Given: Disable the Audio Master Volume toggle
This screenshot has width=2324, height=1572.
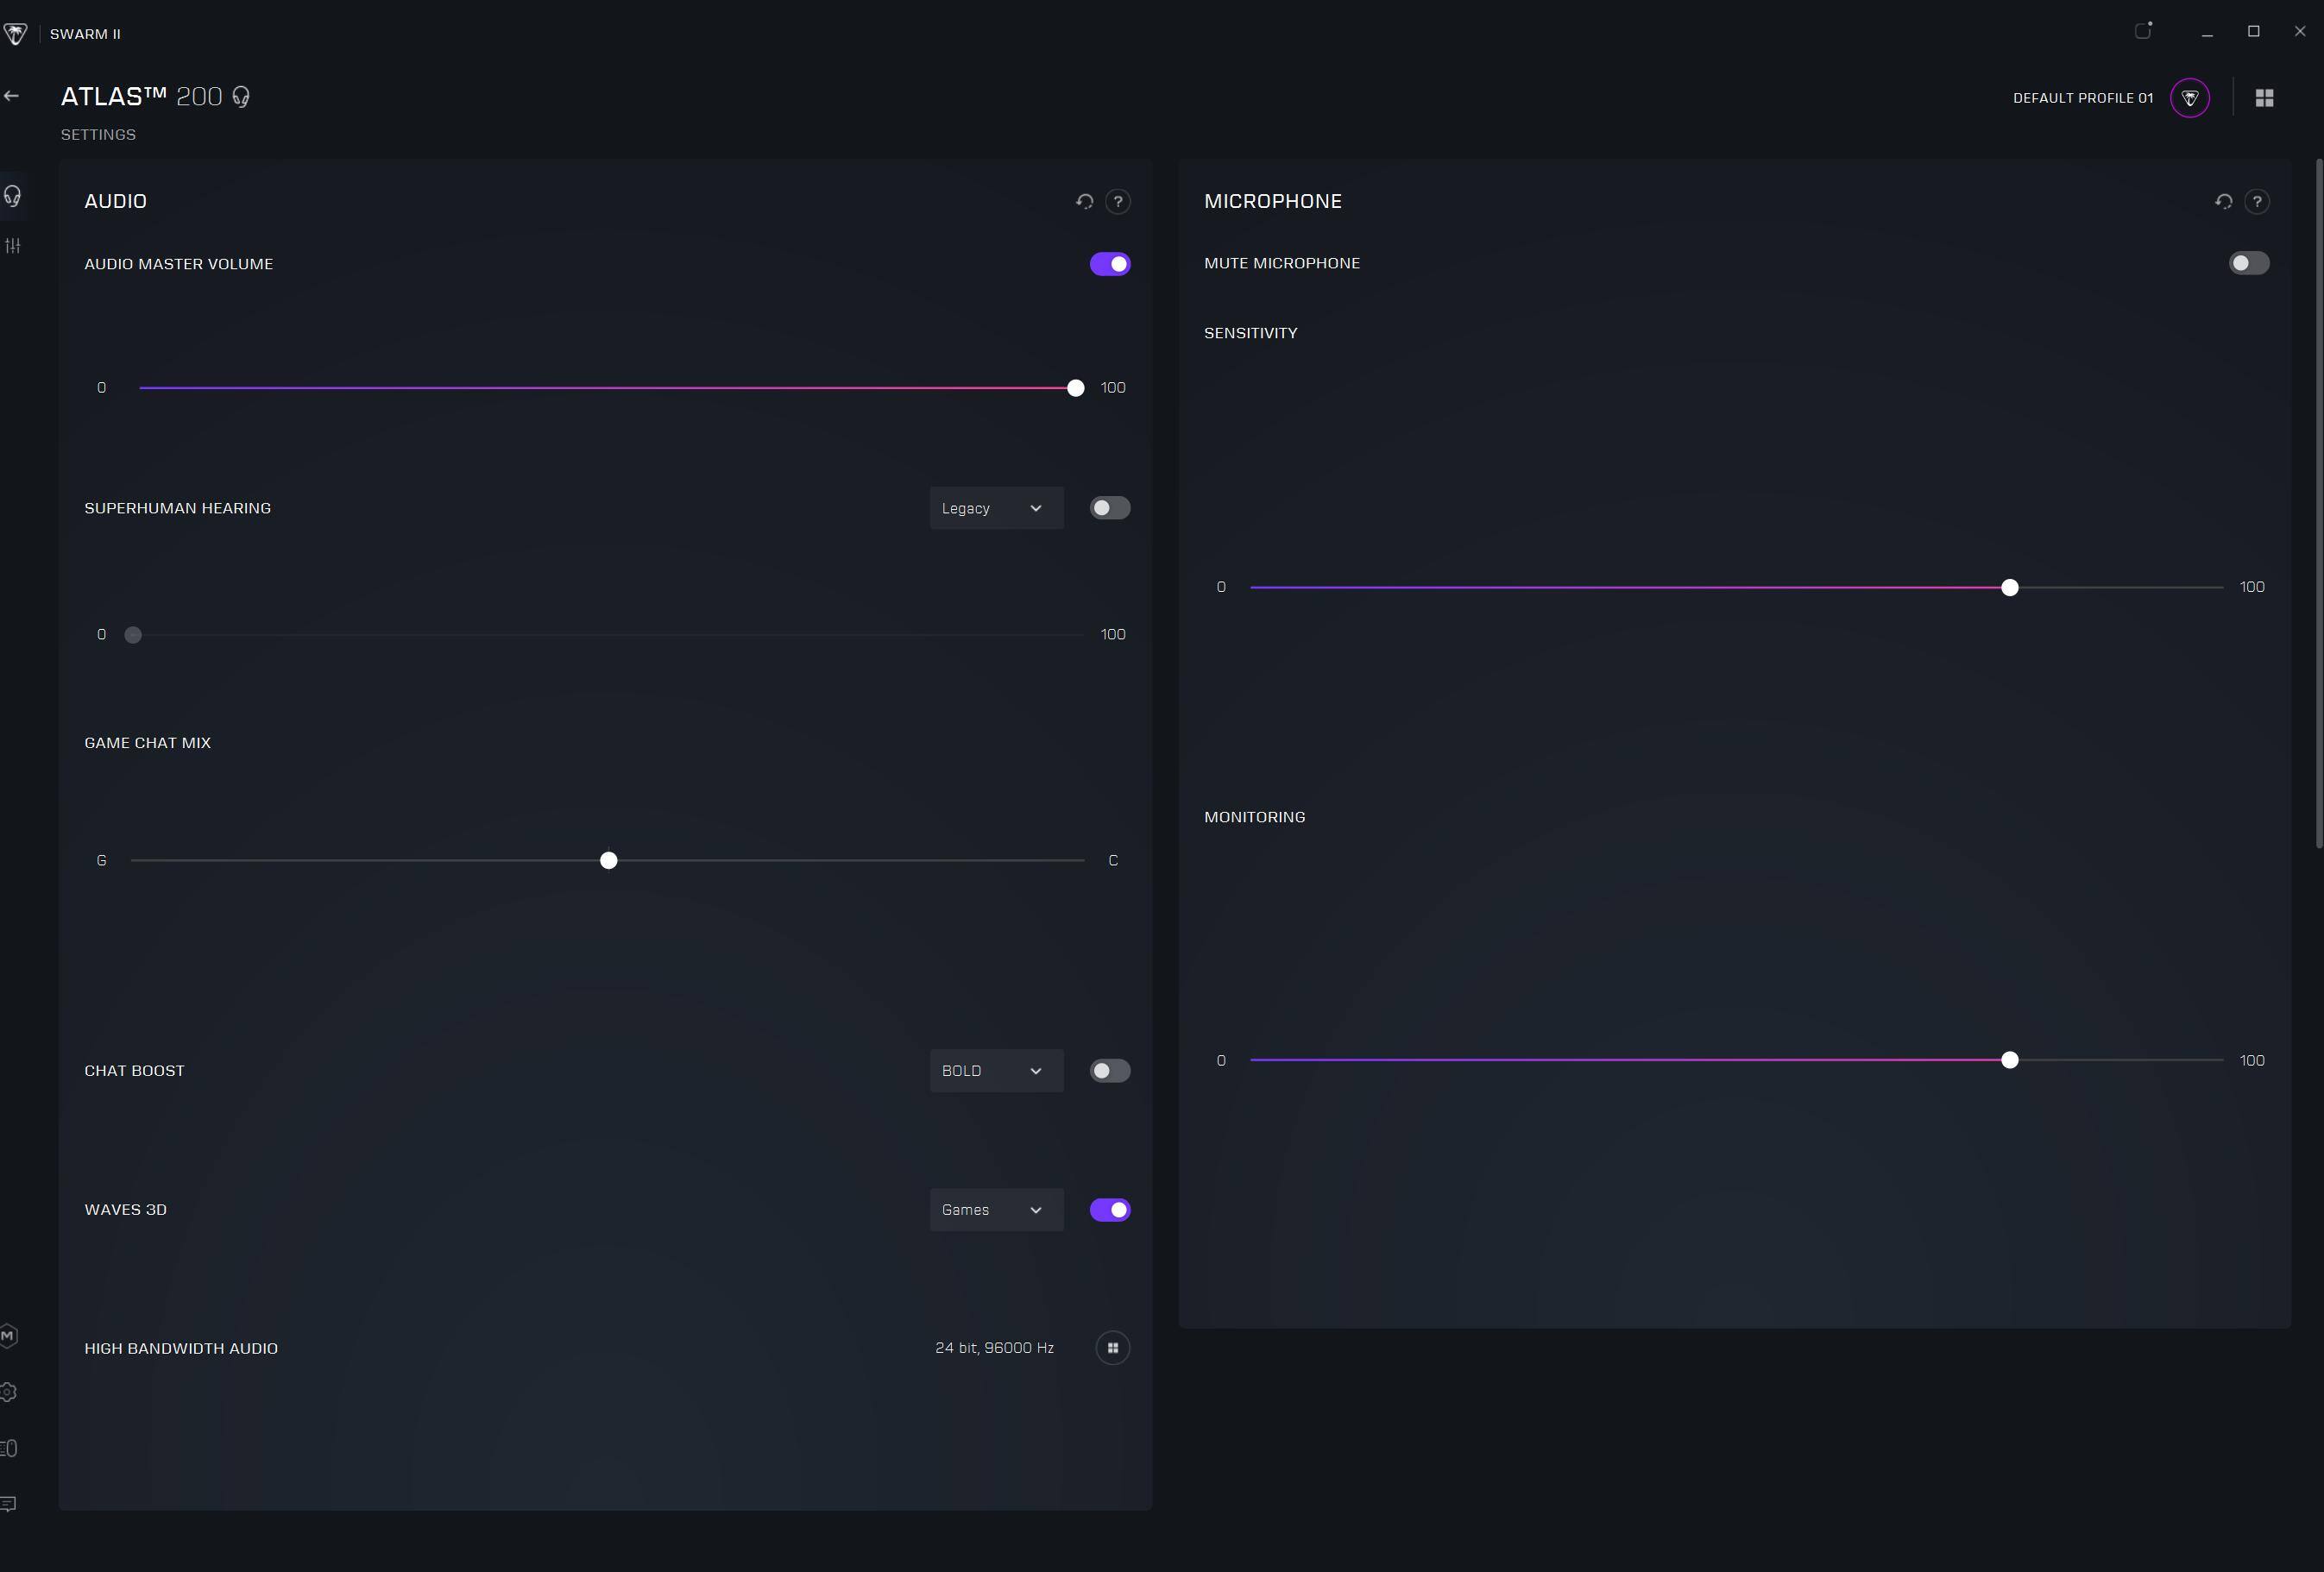Looking at the screenshot, I should (1110, 264).
